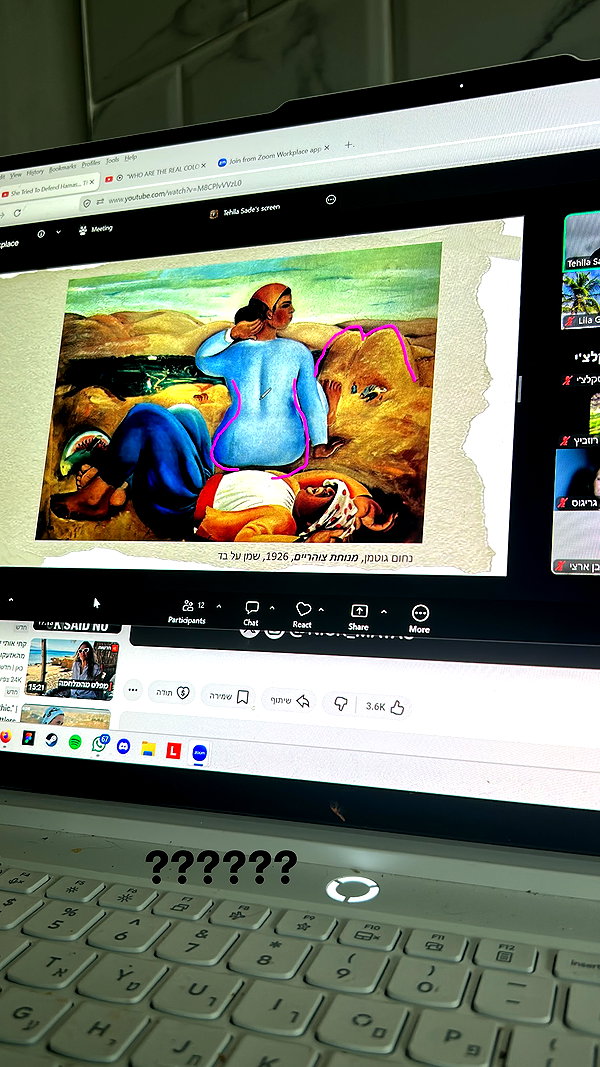Open the Zoom Participants panel

[x=187, y=611]
